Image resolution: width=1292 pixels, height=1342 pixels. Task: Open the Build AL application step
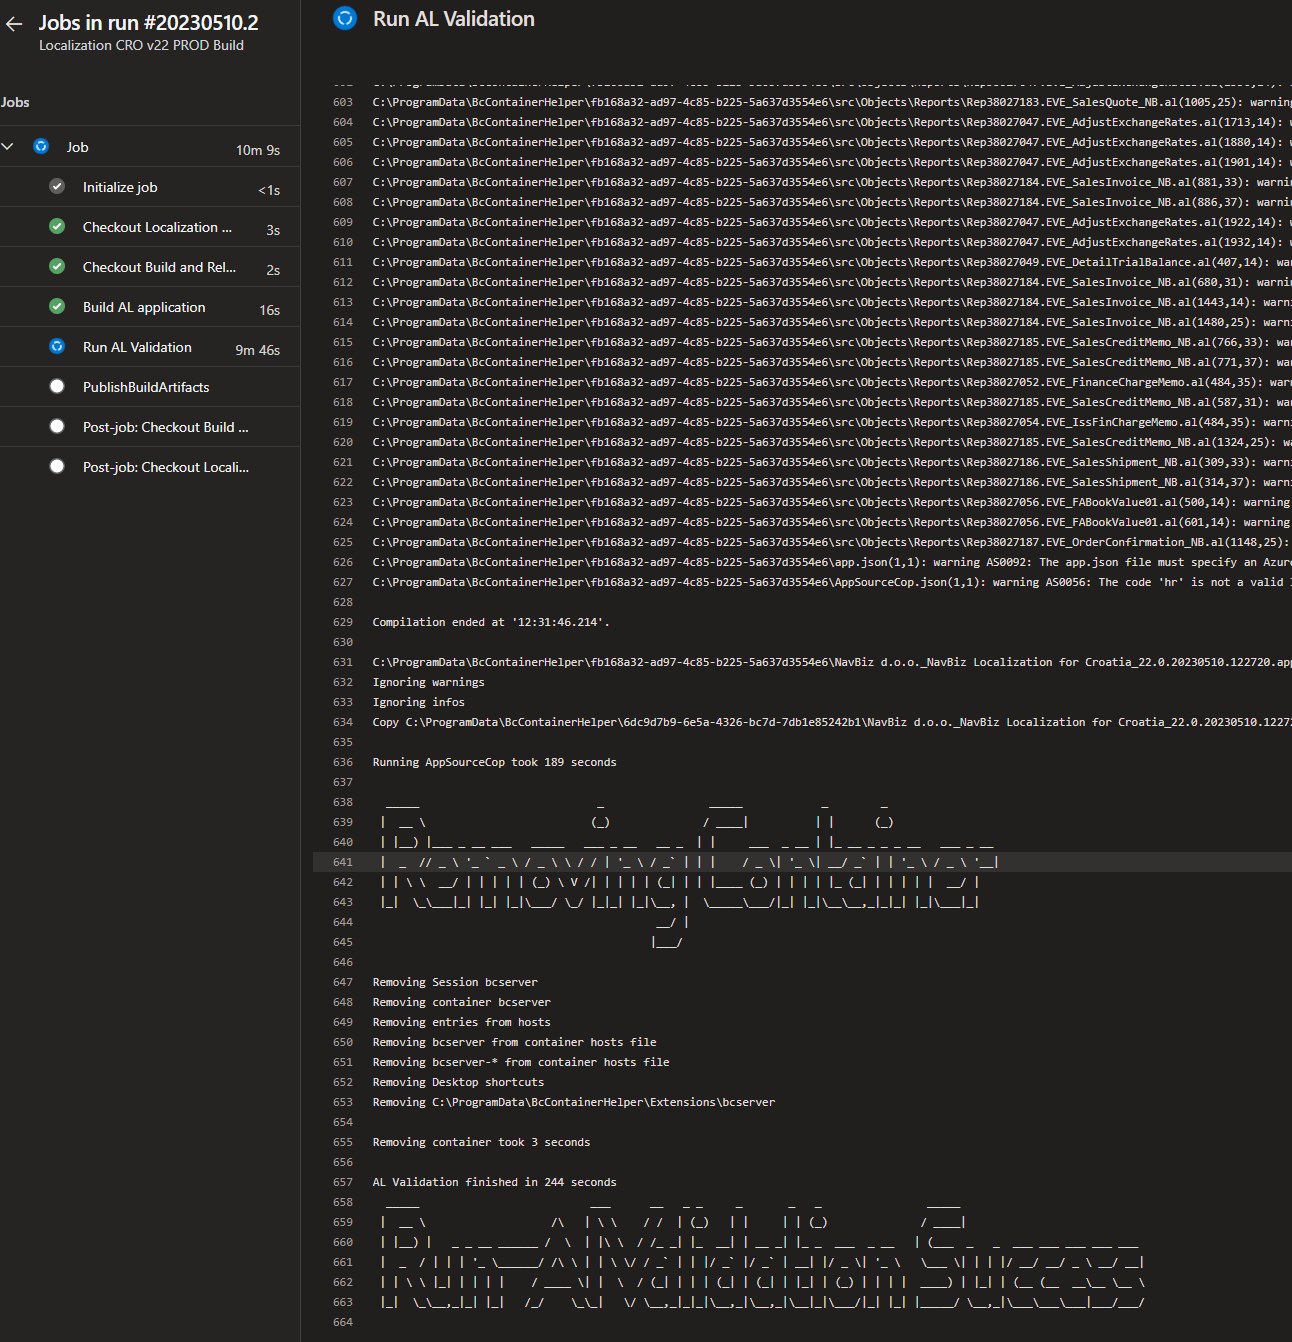[x=144, y=307]
